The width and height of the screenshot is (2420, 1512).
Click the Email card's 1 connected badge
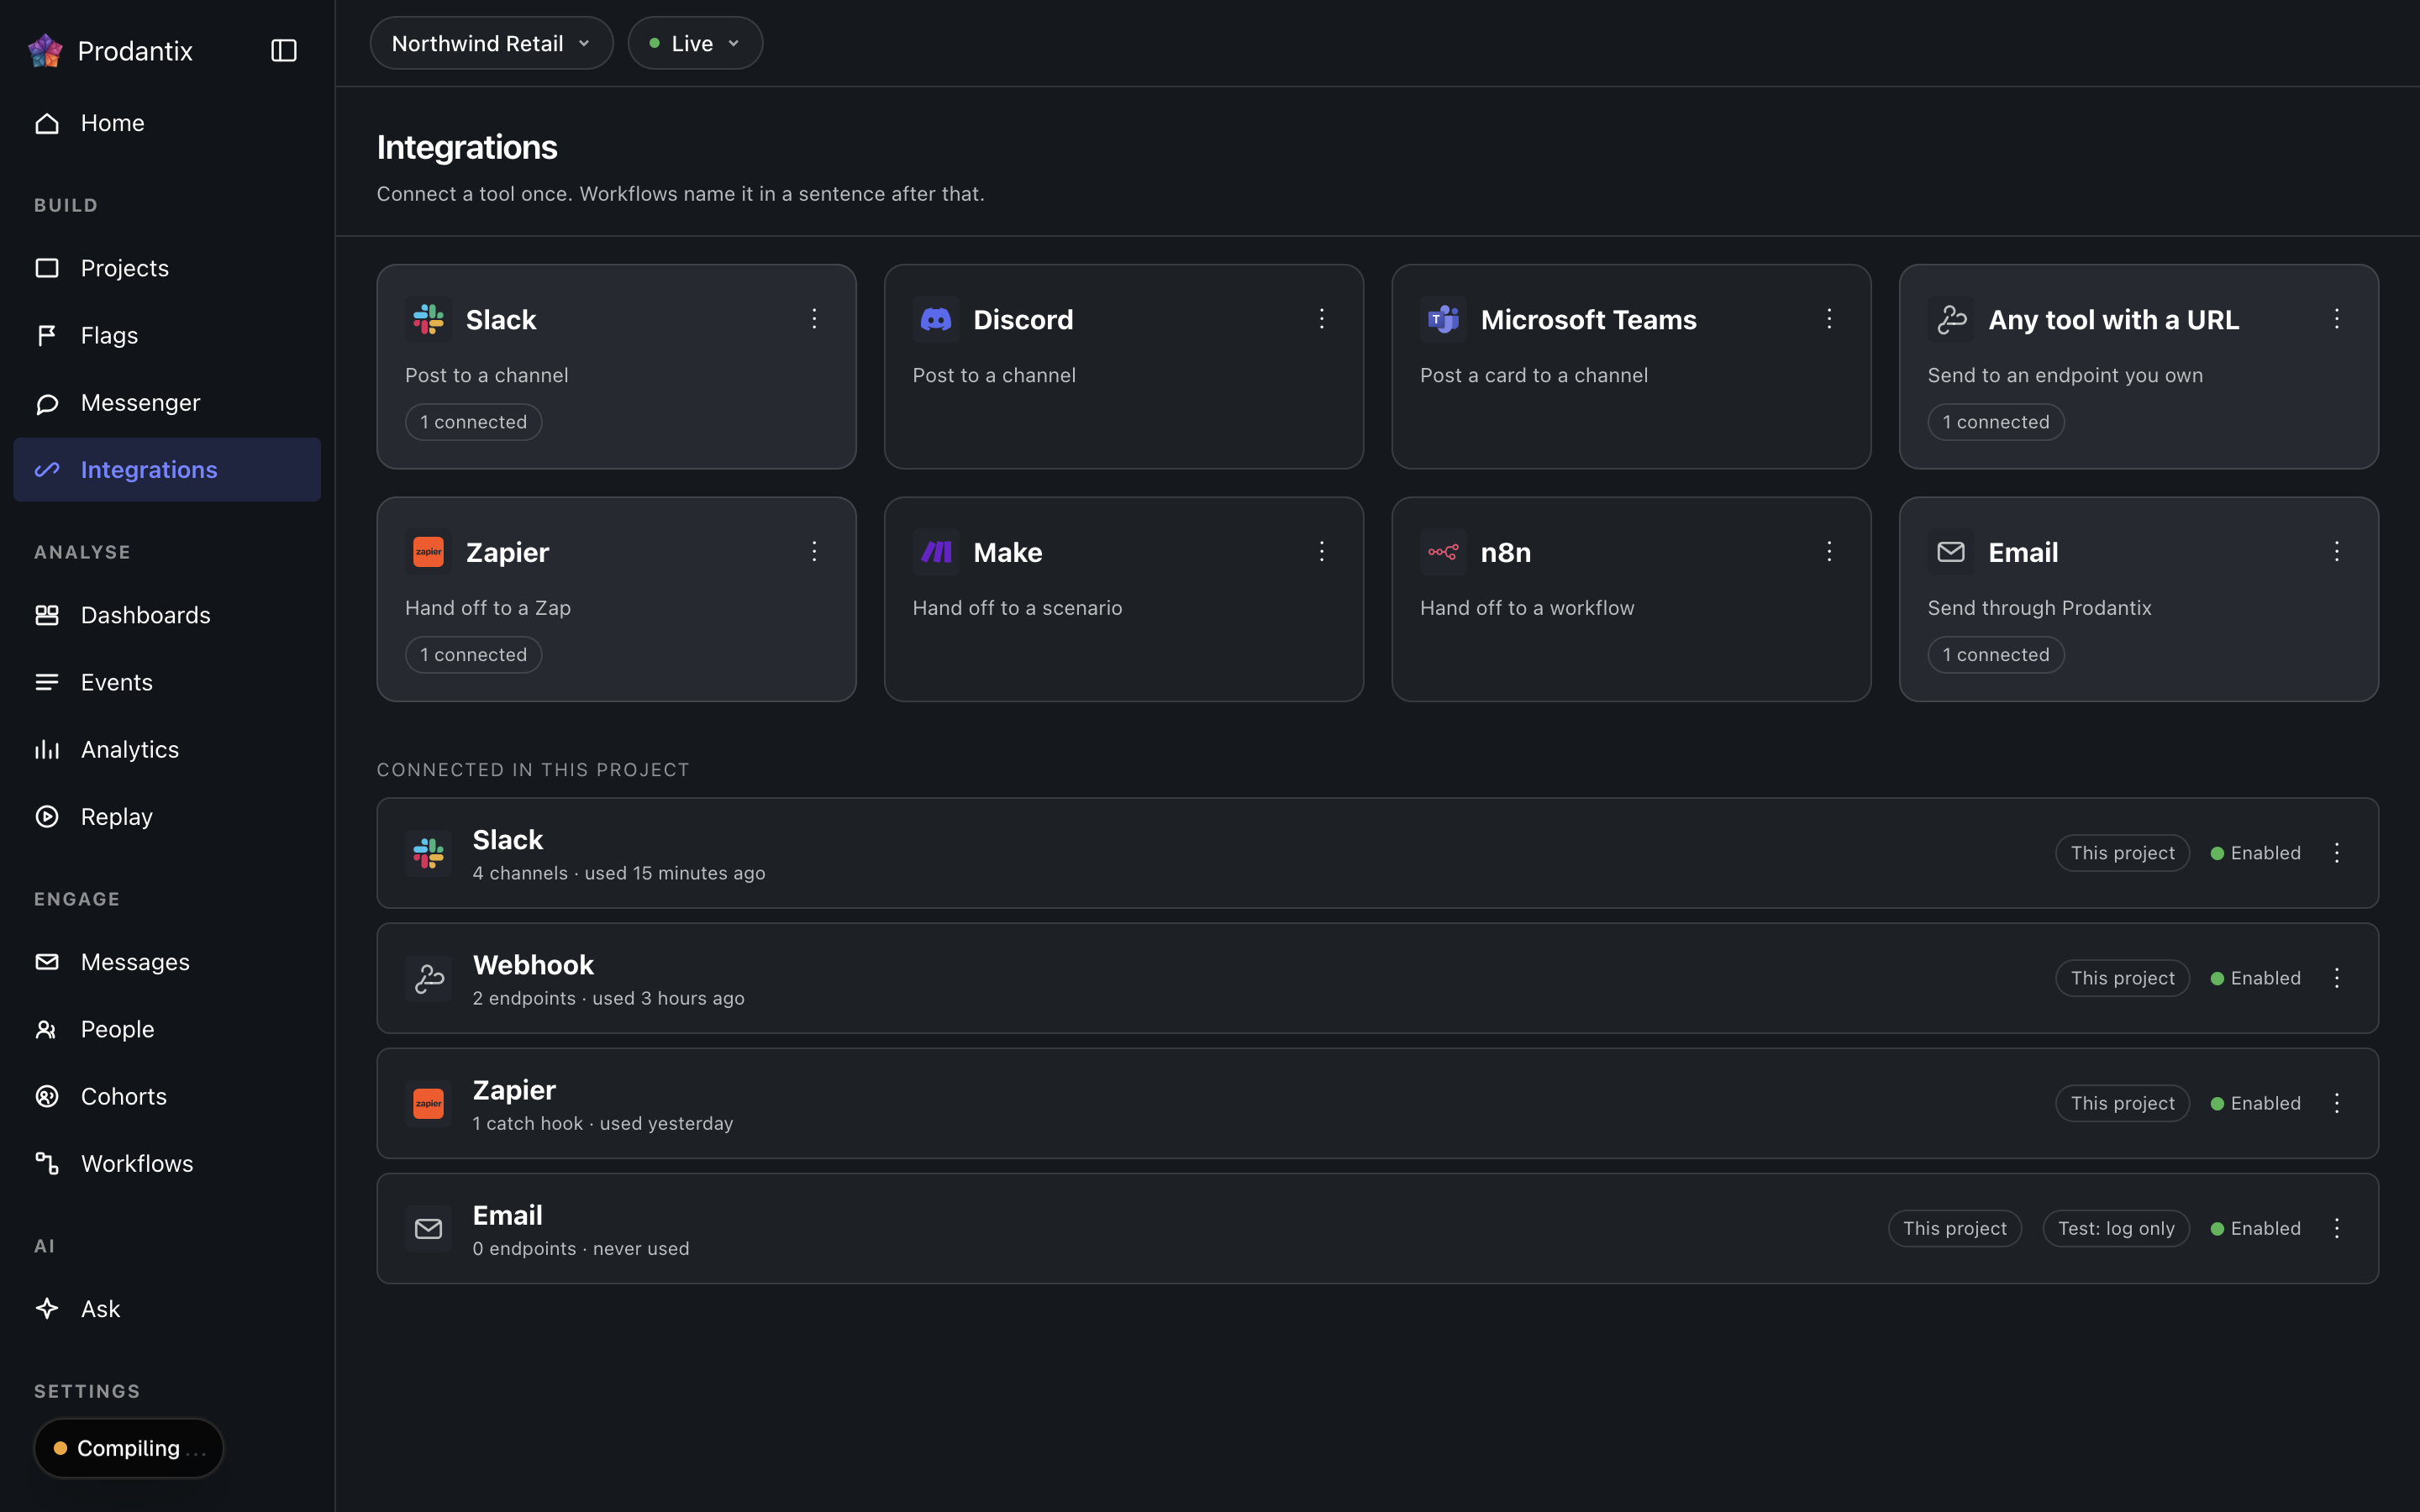click(x=1996, y=655)
